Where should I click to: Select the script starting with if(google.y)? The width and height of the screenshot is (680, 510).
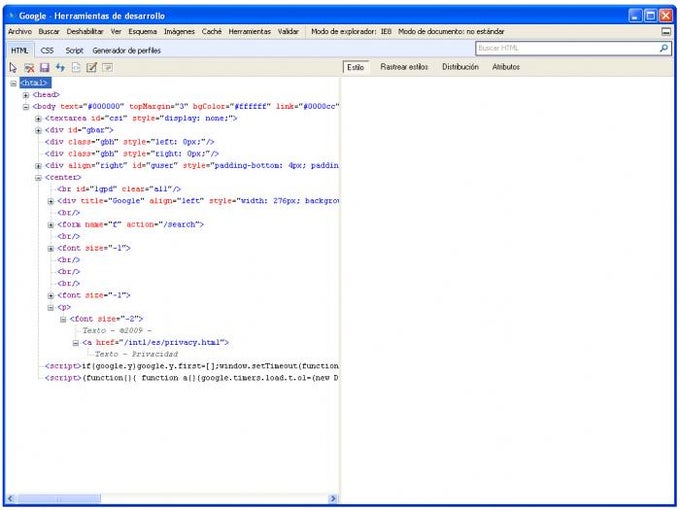click(x=192, y=366)
